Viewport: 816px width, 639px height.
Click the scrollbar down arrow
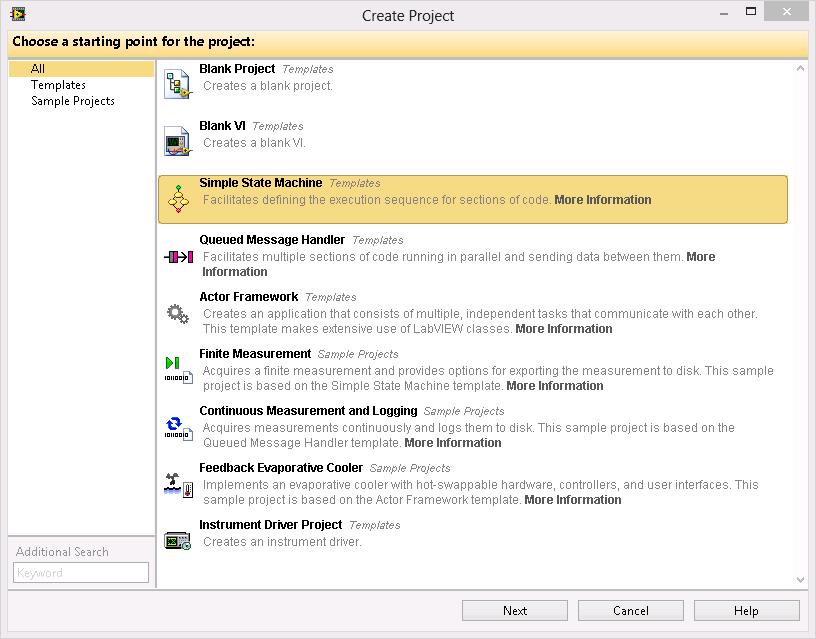click(x=800, y=579)
